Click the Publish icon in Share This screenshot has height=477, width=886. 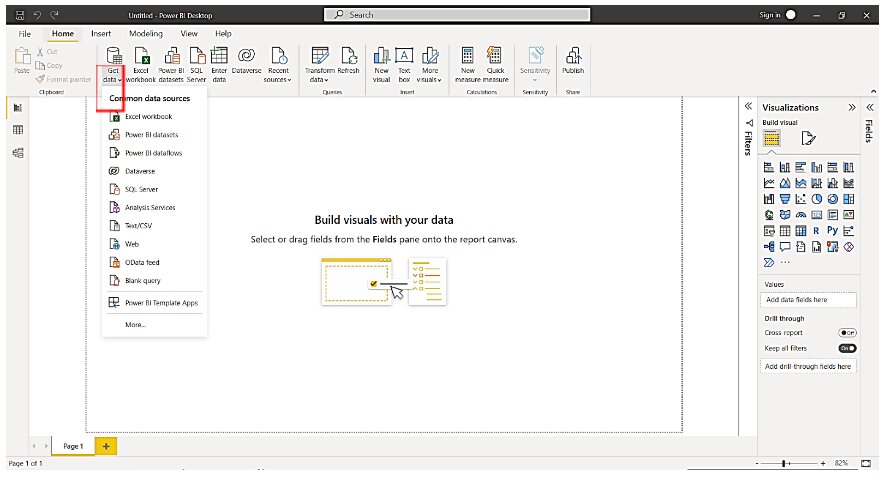573,57
